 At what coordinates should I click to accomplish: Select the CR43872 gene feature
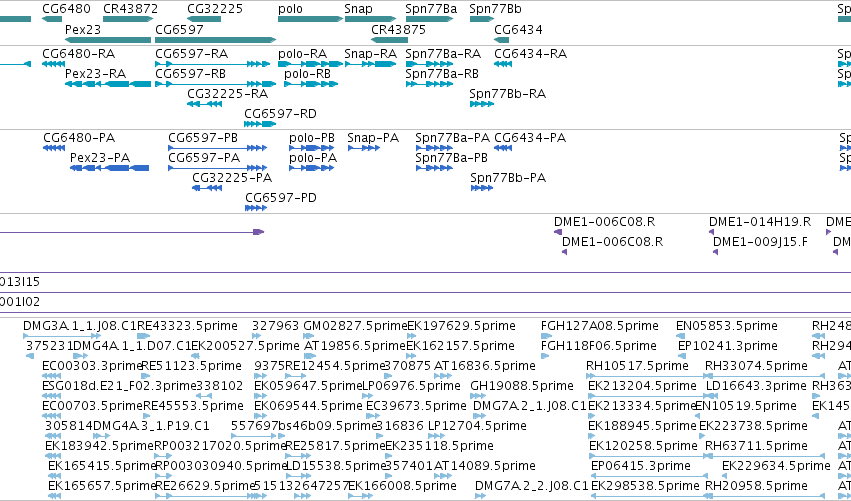pos(128,20)
